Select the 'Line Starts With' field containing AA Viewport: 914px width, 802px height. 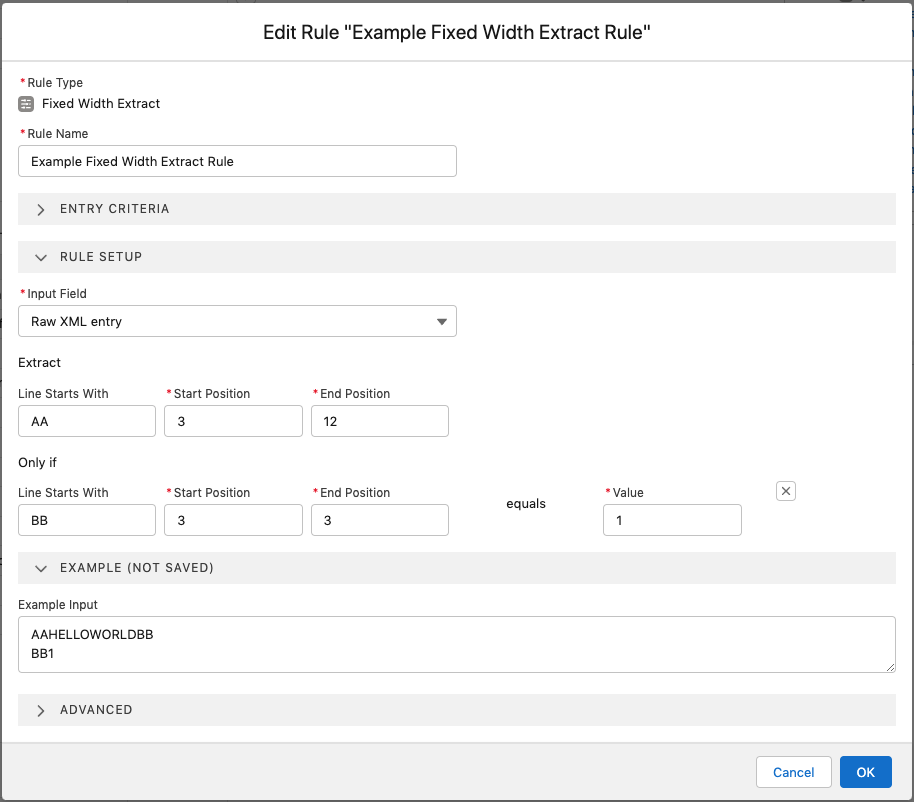point(86,421)
